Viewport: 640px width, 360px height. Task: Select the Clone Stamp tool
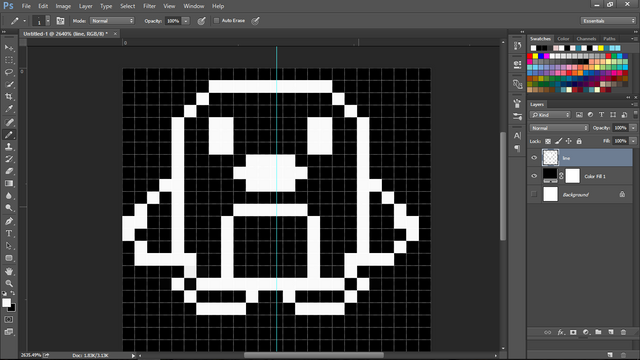pyautogui.click(x=9, y=147)
